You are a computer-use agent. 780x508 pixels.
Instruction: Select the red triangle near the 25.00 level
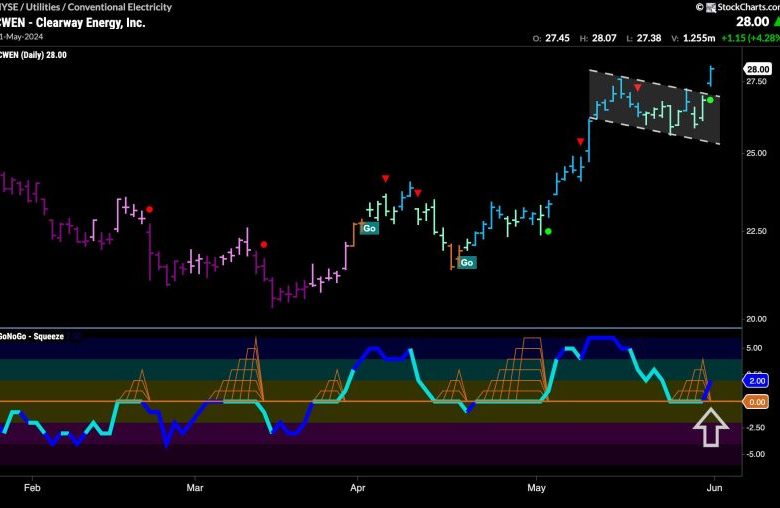pos(580,142)
